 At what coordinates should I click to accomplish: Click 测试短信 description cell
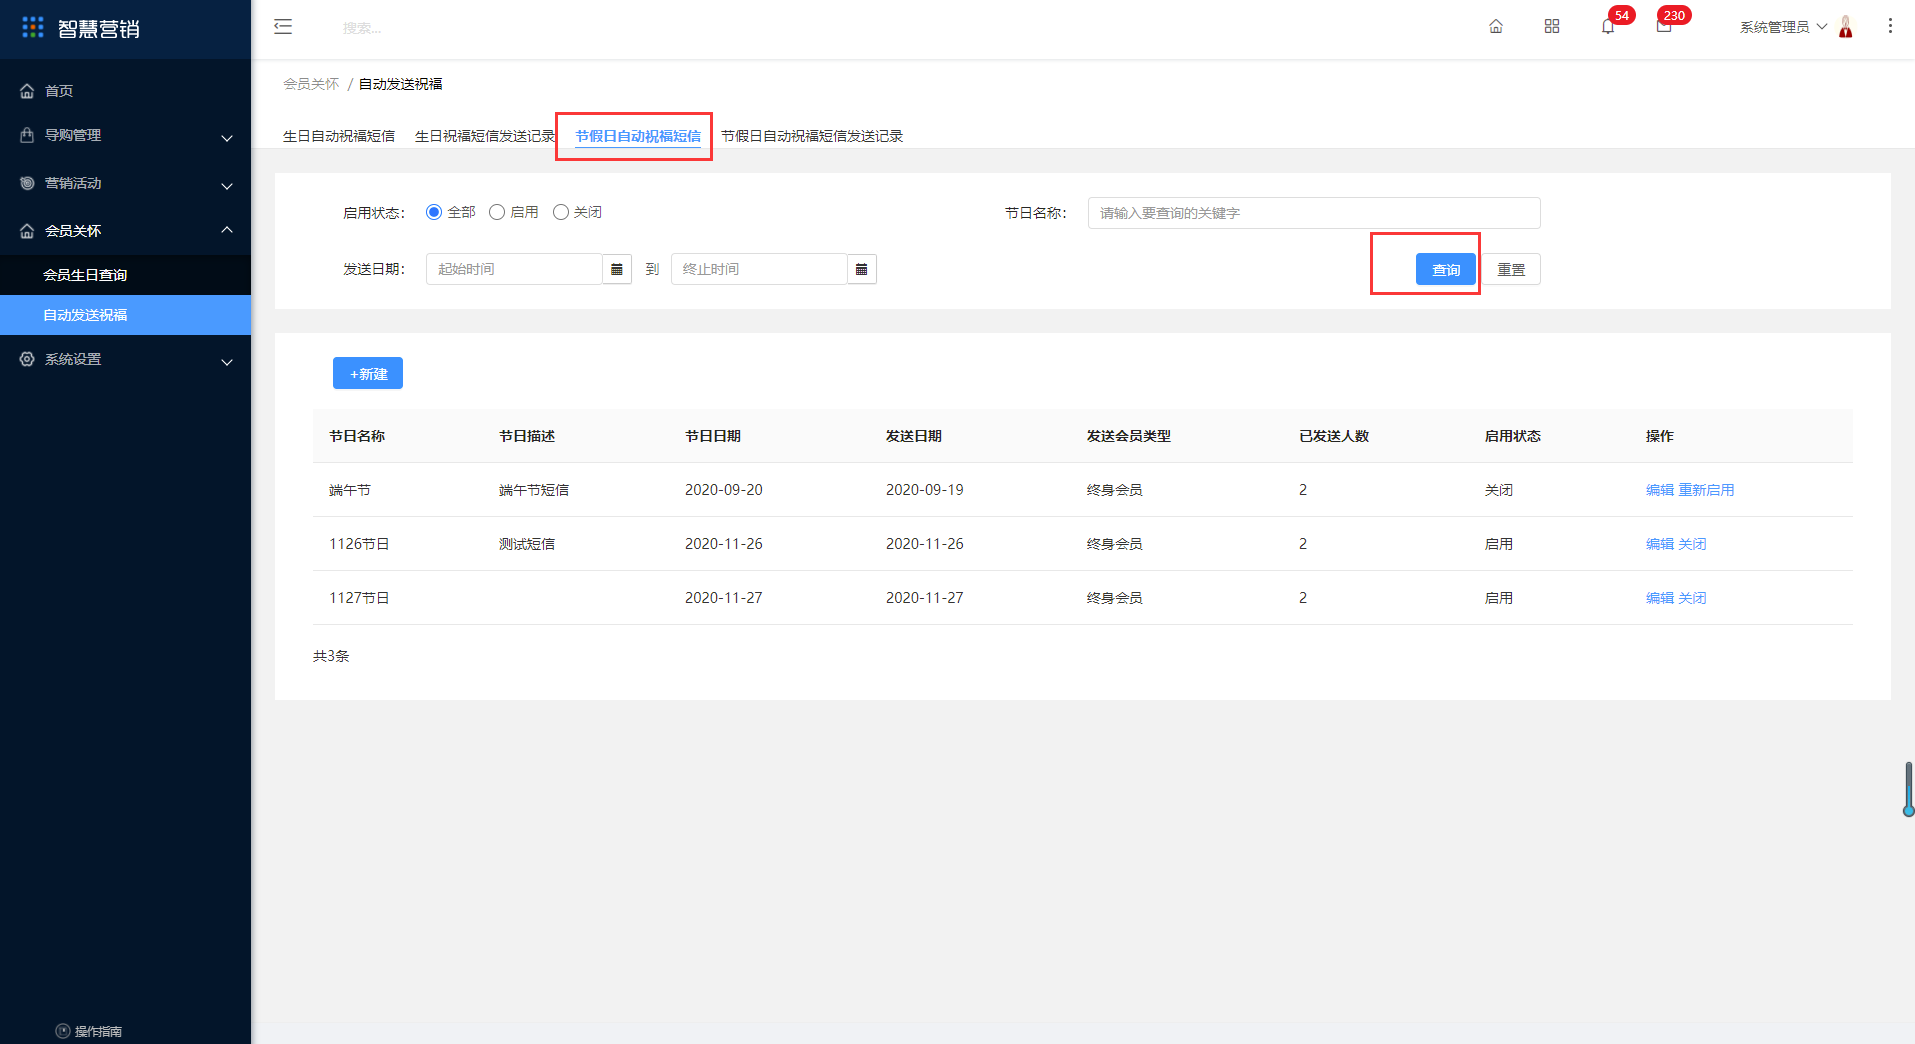coord(527,544)
